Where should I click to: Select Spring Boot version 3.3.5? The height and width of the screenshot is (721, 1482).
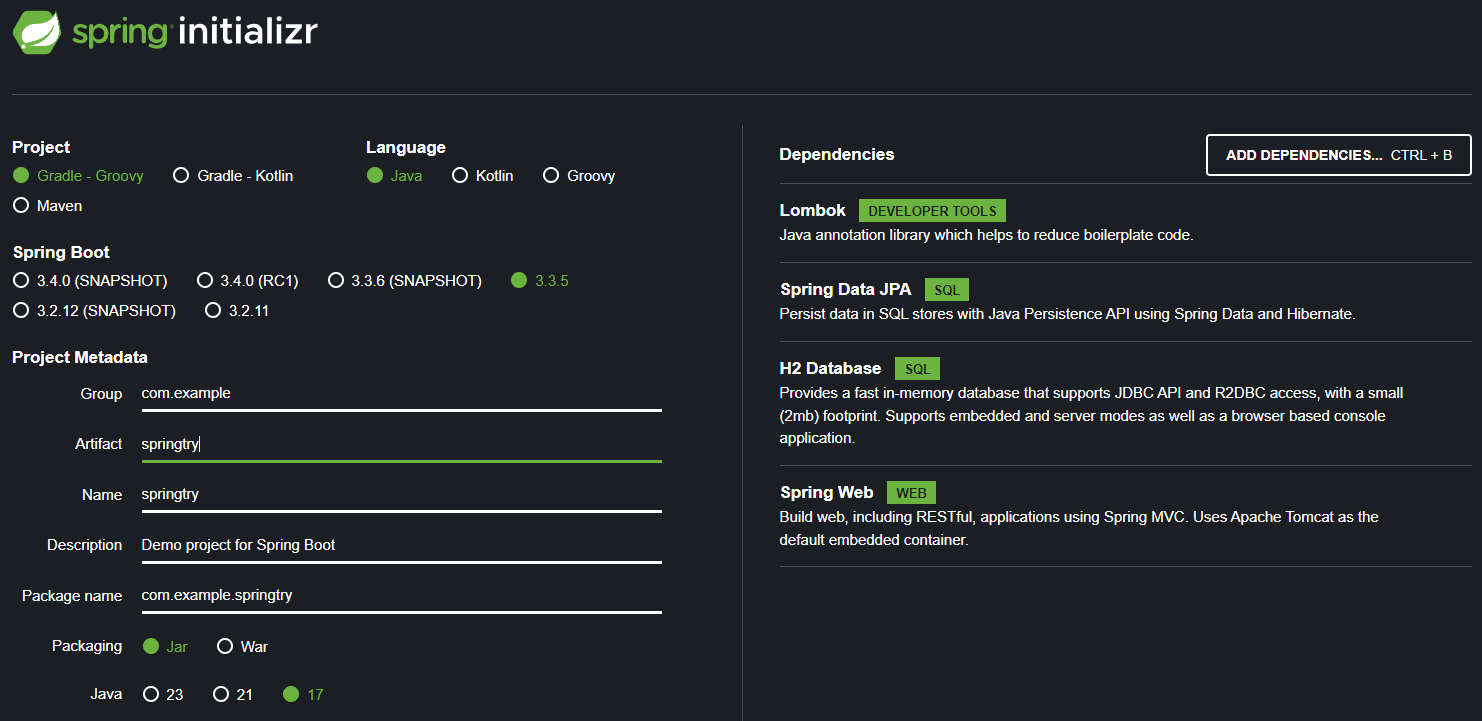tap(539, 281)
